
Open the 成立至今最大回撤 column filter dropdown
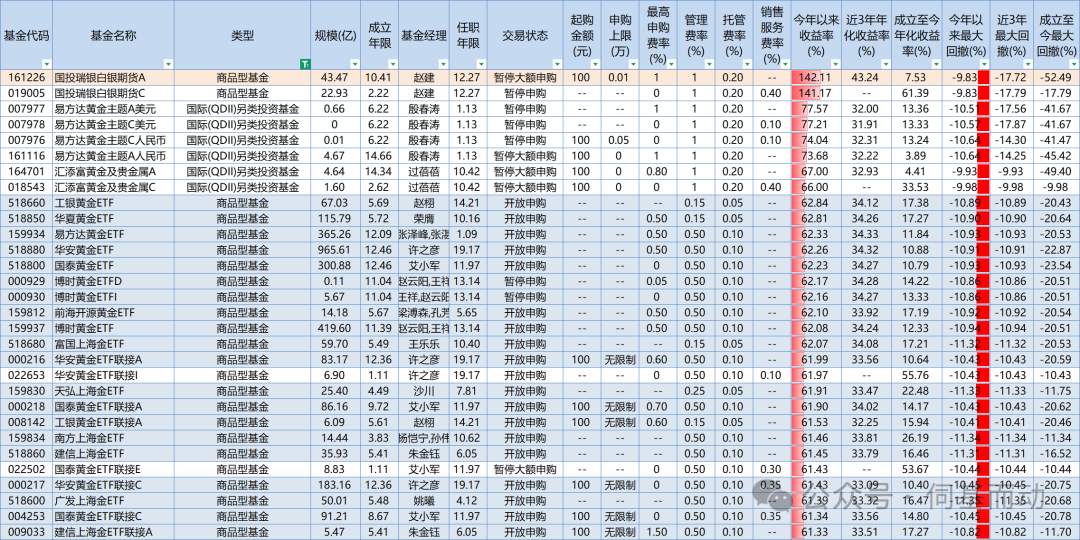click(1072, 64)
